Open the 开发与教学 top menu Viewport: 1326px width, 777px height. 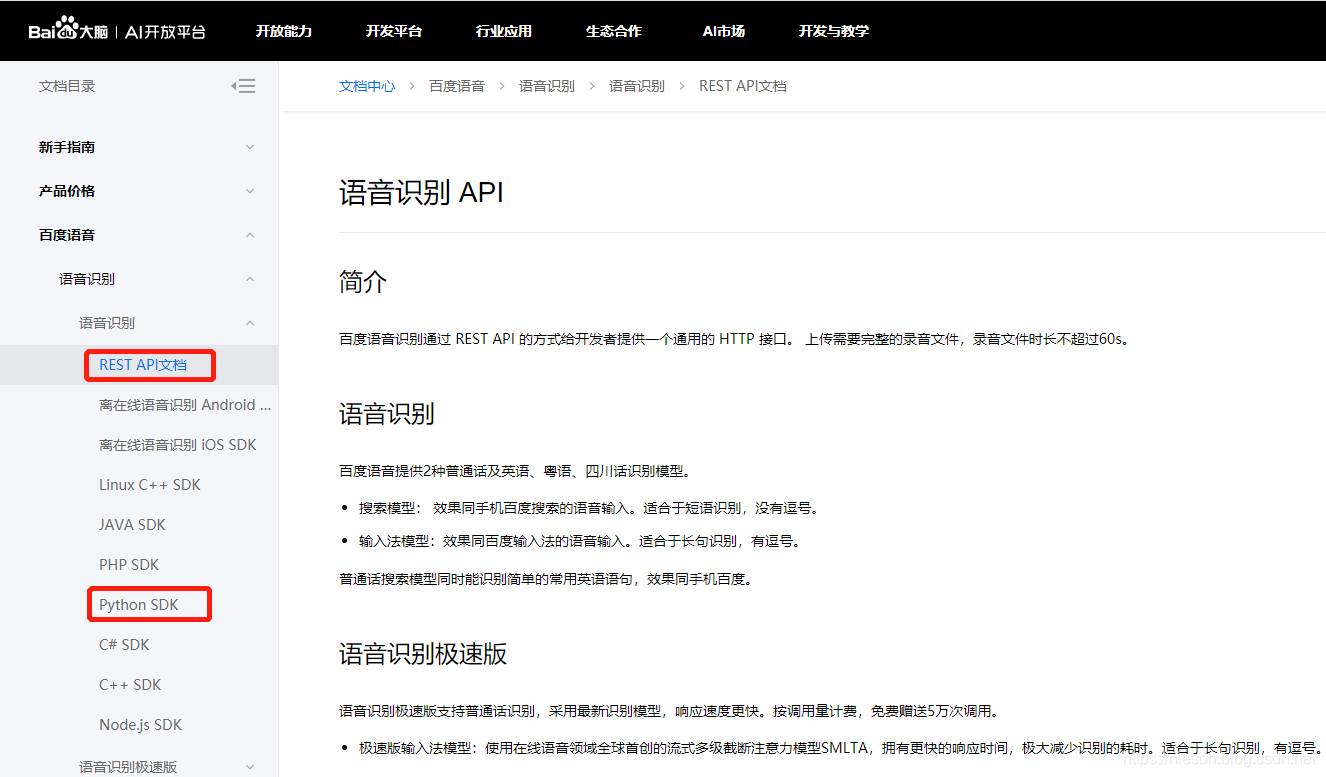[834, 31]
